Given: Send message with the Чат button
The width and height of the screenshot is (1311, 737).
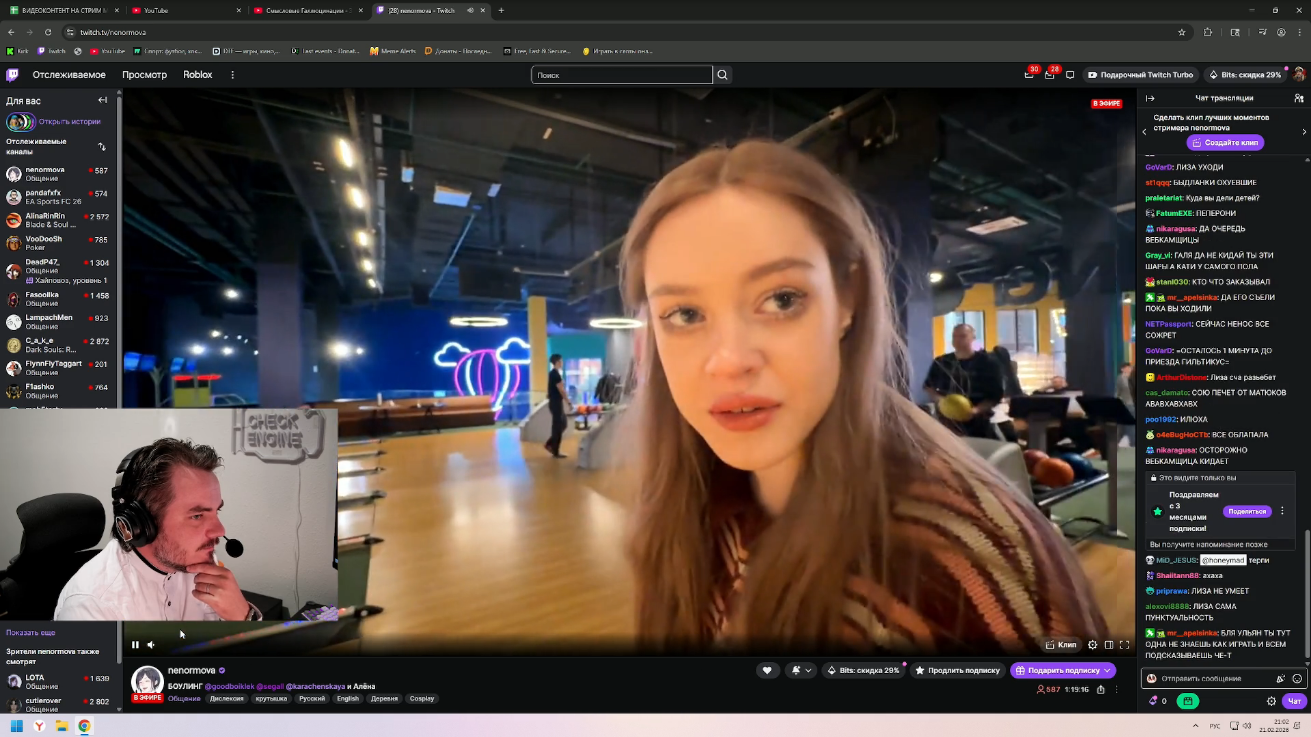Looking at the screenshot, I should point(1294,701).
